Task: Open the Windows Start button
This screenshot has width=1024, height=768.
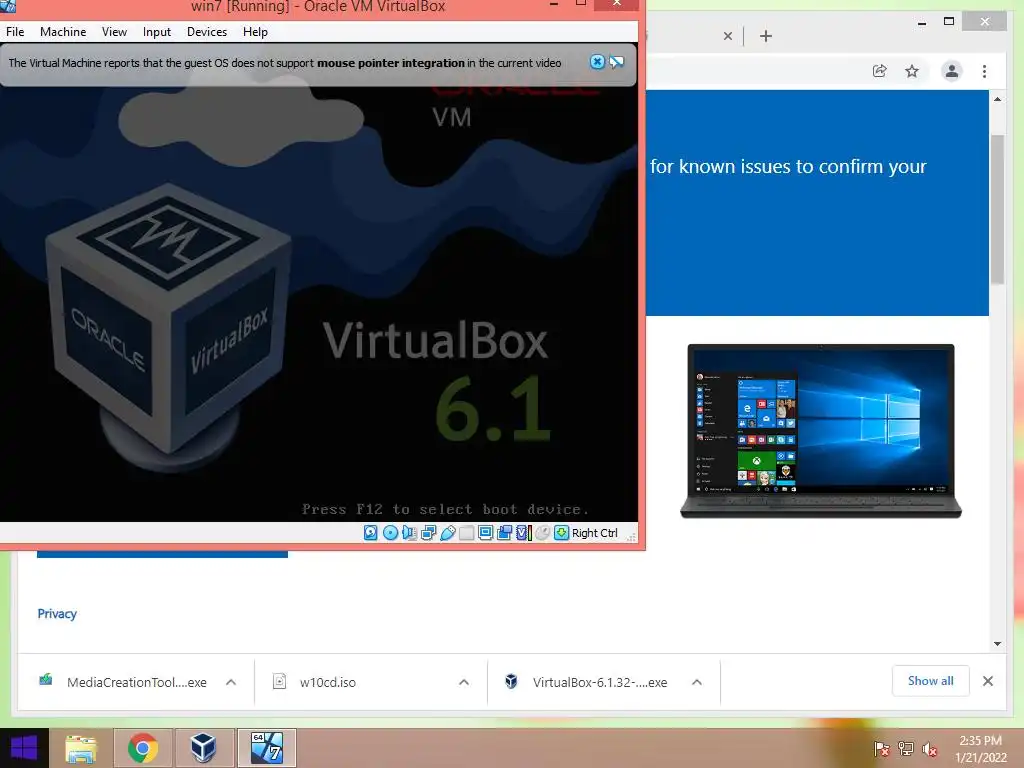Action: click(24, 748)
